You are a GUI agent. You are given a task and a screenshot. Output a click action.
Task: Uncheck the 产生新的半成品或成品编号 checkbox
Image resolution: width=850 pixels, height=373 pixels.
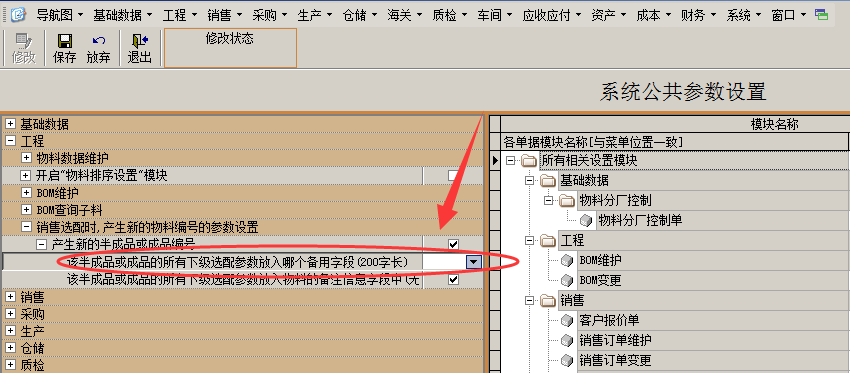pyautogui.click(x=454, y=245)
